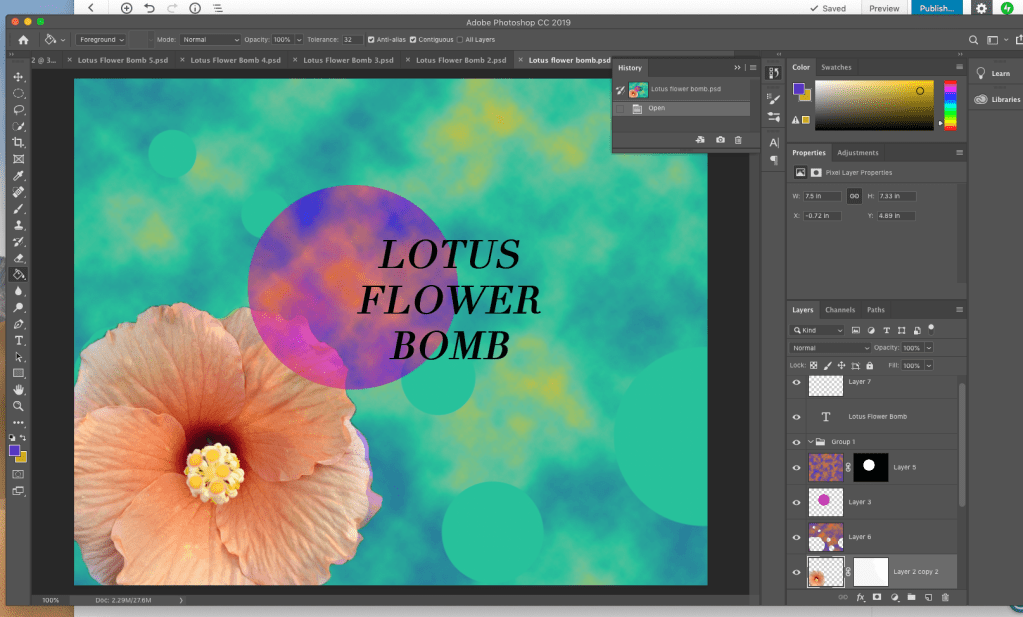The width and height of the screenshot is (1023, 617).
Task: Open the layer blend mode Normal dropdown
Action: pos(830,348)
